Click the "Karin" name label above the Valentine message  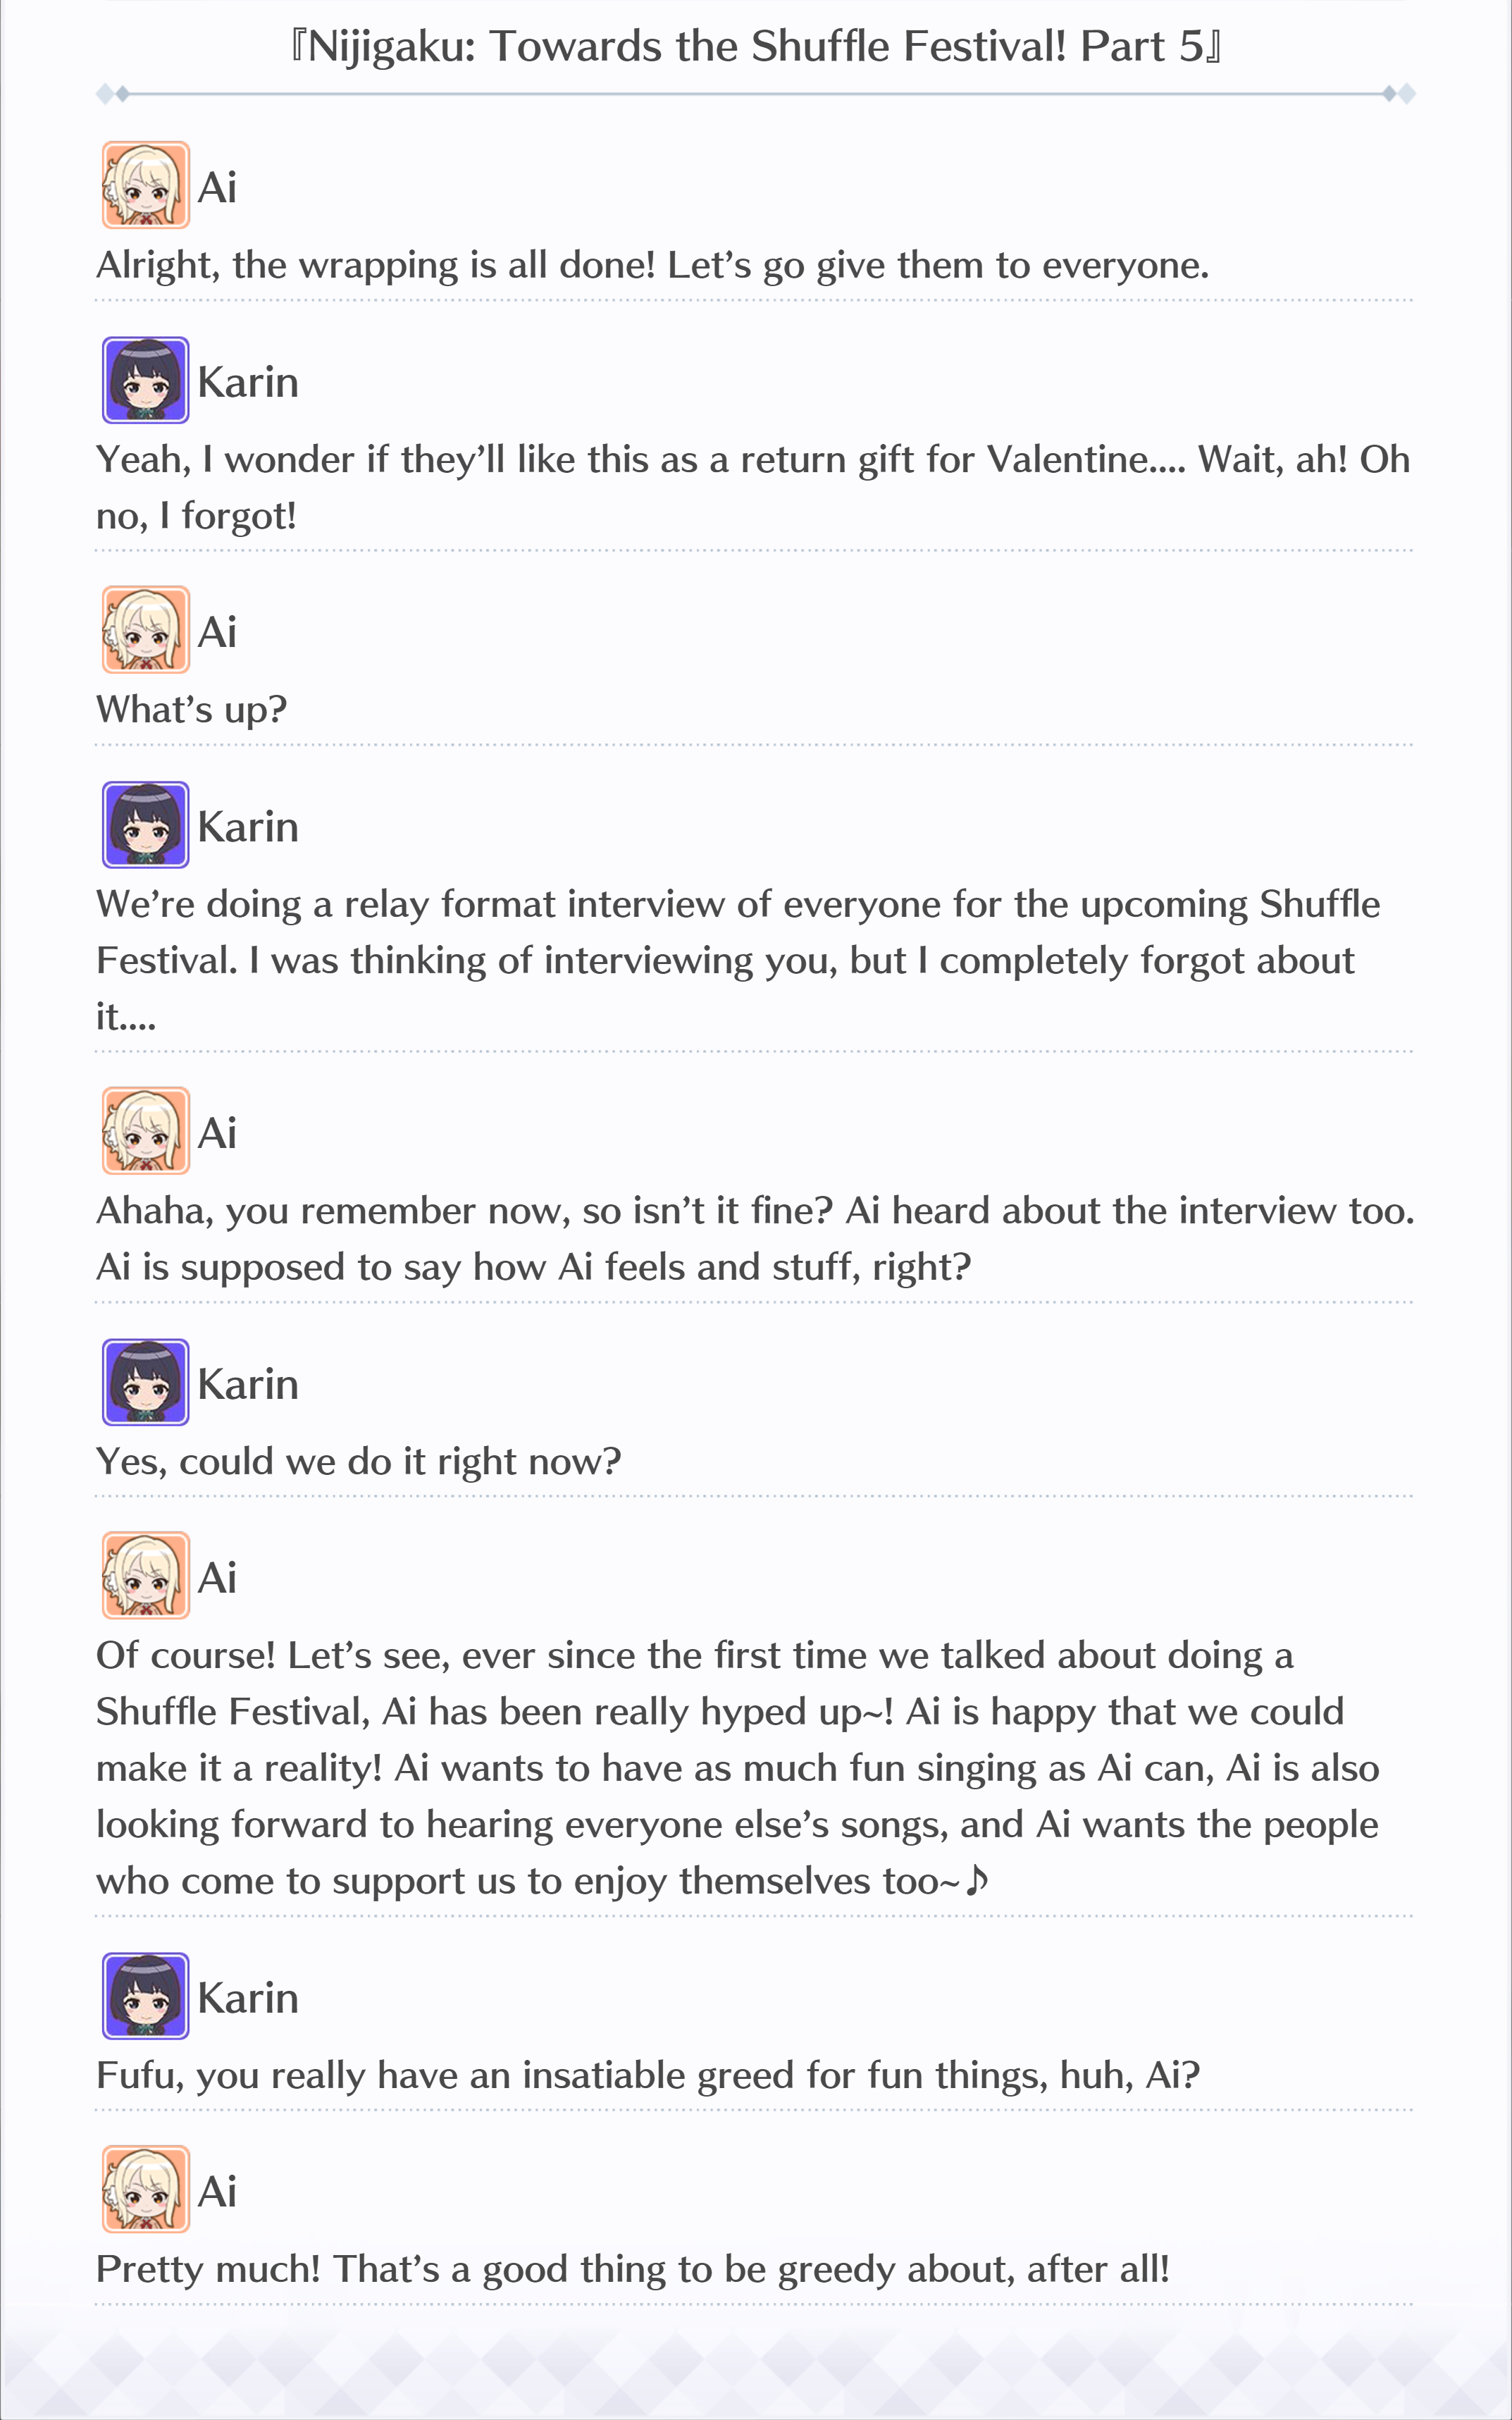(248, 382)
